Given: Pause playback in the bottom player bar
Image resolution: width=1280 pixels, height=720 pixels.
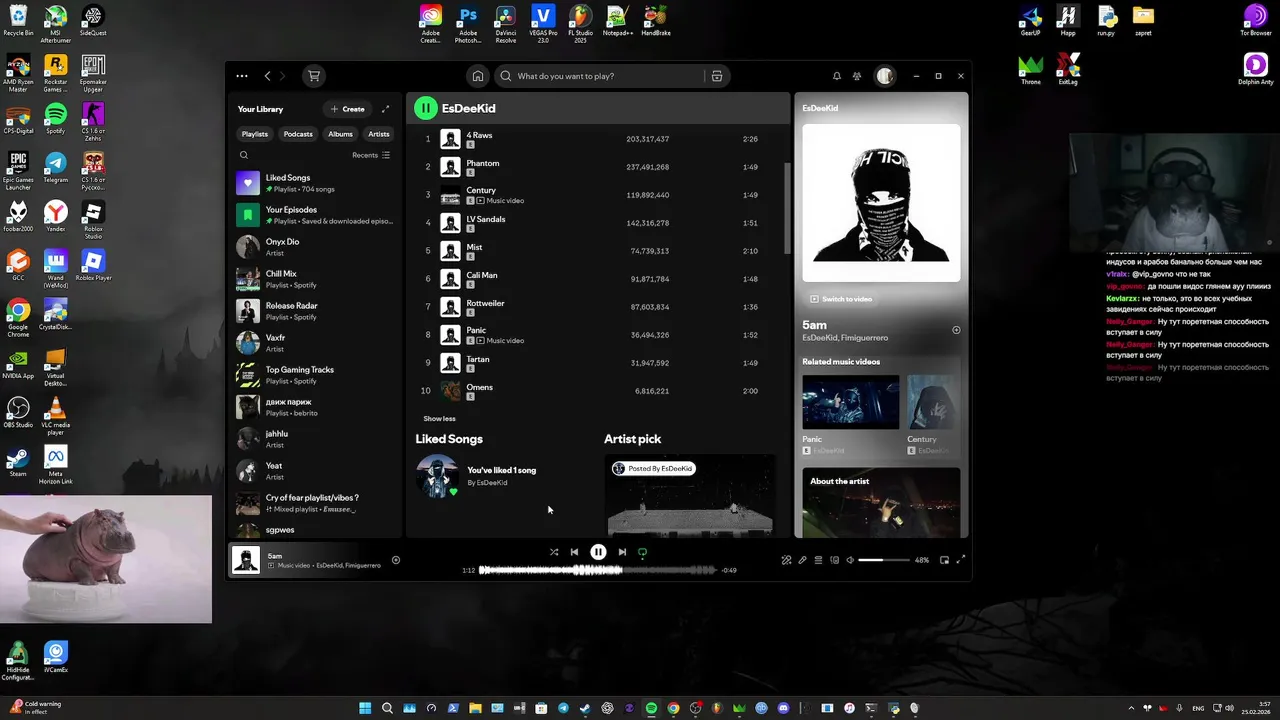Looking at the screenshot, I should pos(598,552).
